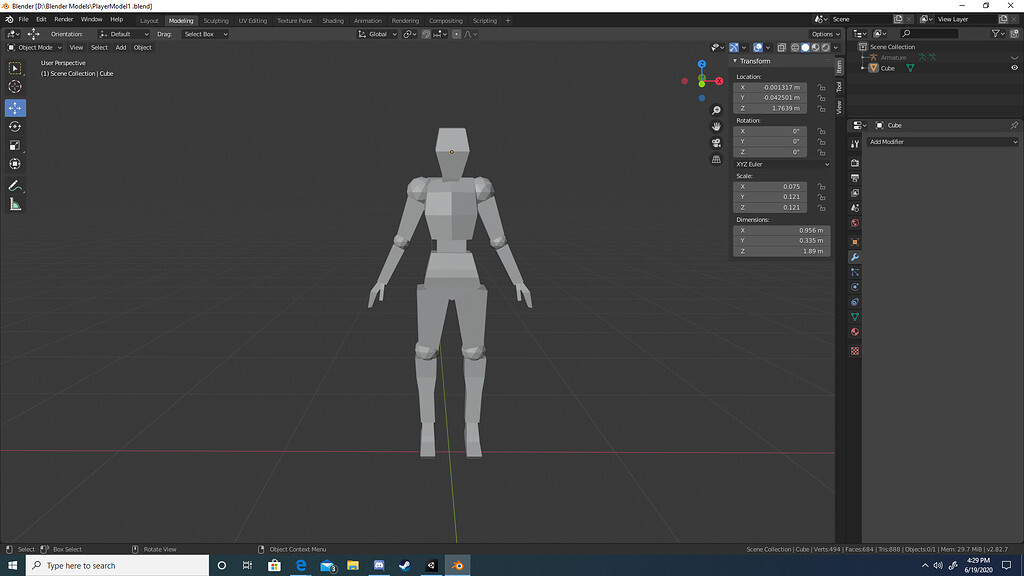Viewport: 1024px width, 576px height.
Task: Open the Render Properties tab
Action: point(855,162)
